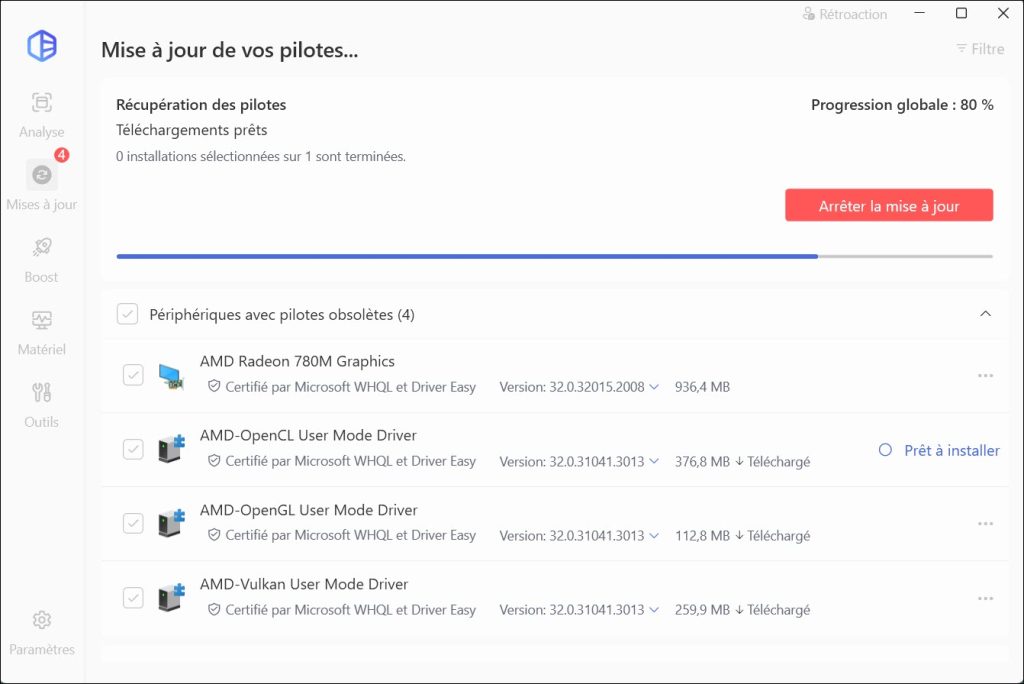Click the global update progress bar
This screenshot has height=684, width=1024.
[x=554, y=257]
